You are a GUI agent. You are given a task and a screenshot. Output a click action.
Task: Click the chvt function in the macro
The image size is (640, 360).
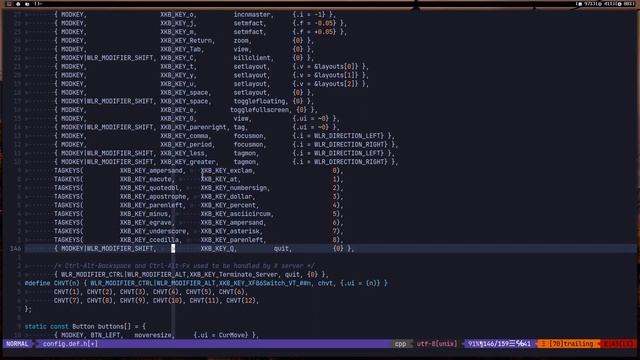click(325, 283)
